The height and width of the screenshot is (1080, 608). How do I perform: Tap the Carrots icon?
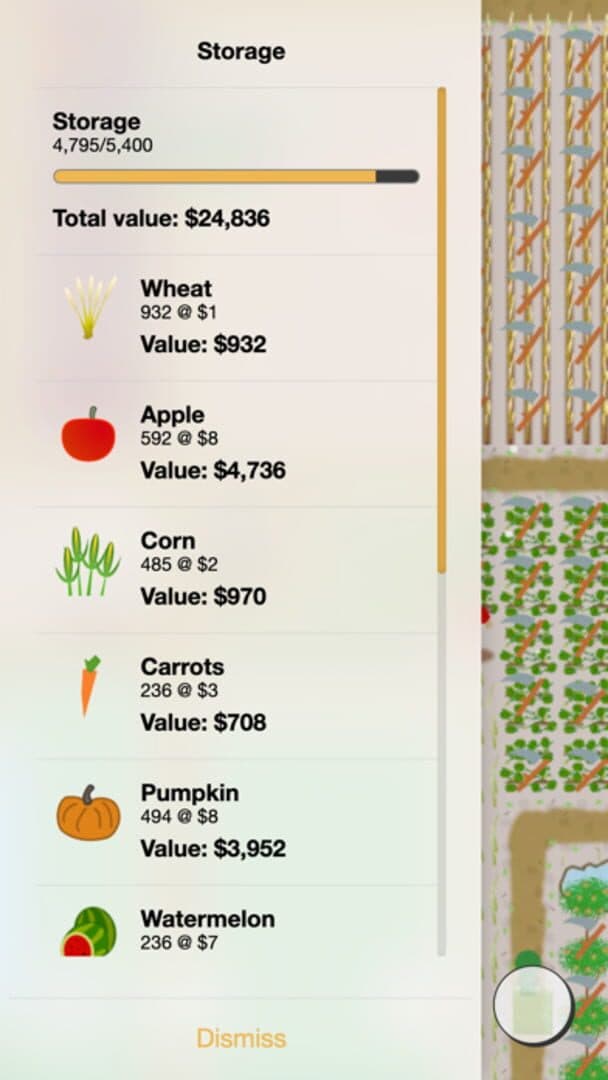point(89,685)
